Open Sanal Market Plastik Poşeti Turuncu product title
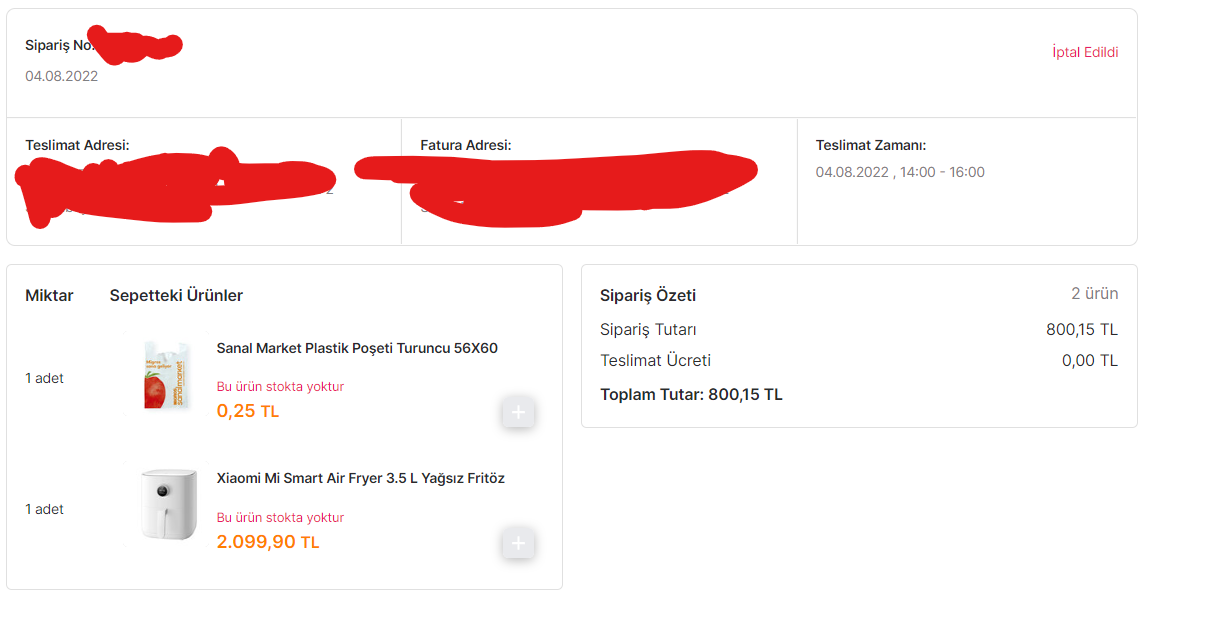 tap(357, 348)
